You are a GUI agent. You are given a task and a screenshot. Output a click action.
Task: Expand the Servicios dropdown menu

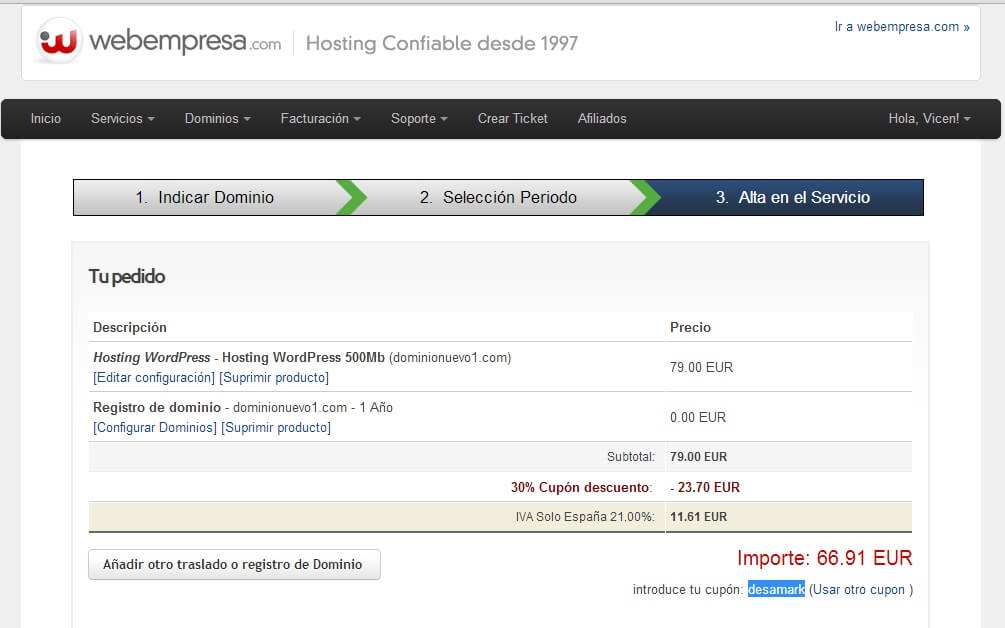coord(122,119)
